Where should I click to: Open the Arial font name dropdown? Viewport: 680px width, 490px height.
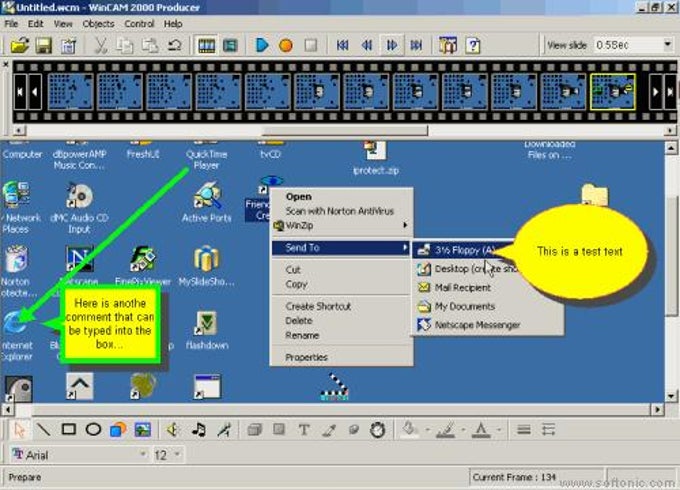coord(142,454)
